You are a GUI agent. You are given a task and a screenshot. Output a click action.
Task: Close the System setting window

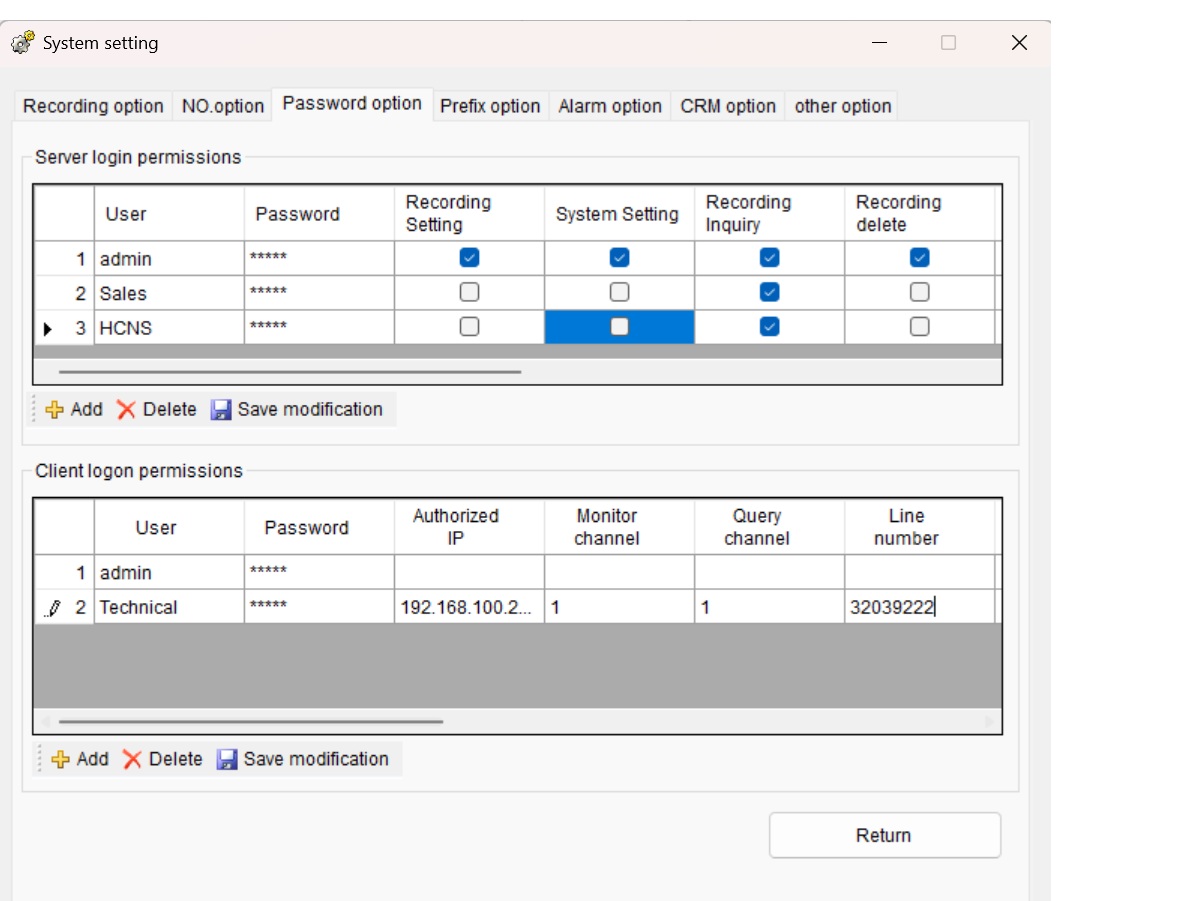[1020, 43]
